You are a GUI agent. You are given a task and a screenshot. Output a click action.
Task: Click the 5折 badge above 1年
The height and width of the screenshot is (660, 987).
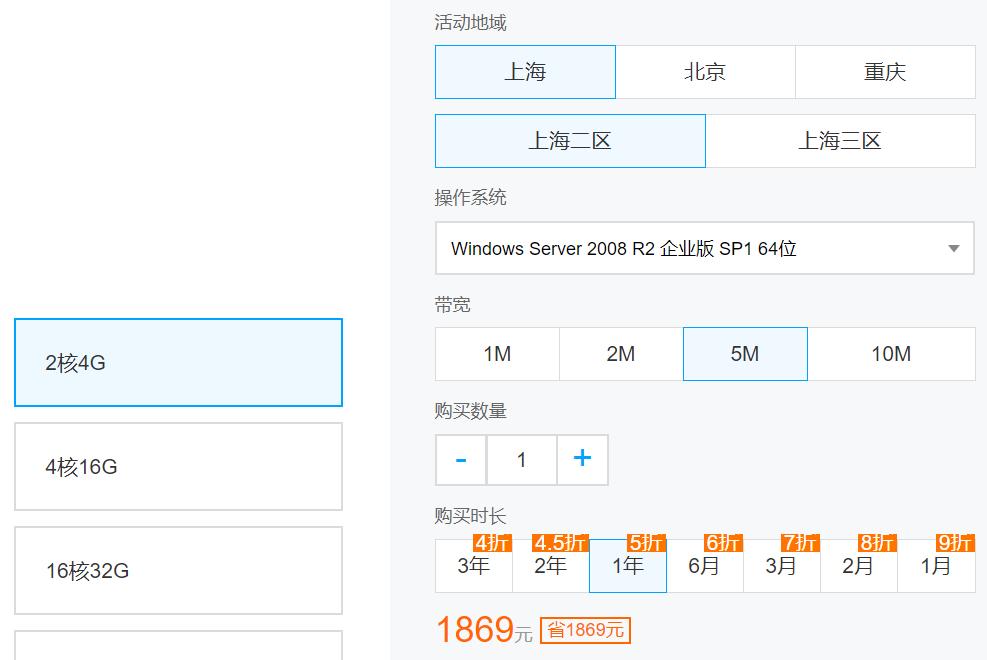(x=641, y=543)
